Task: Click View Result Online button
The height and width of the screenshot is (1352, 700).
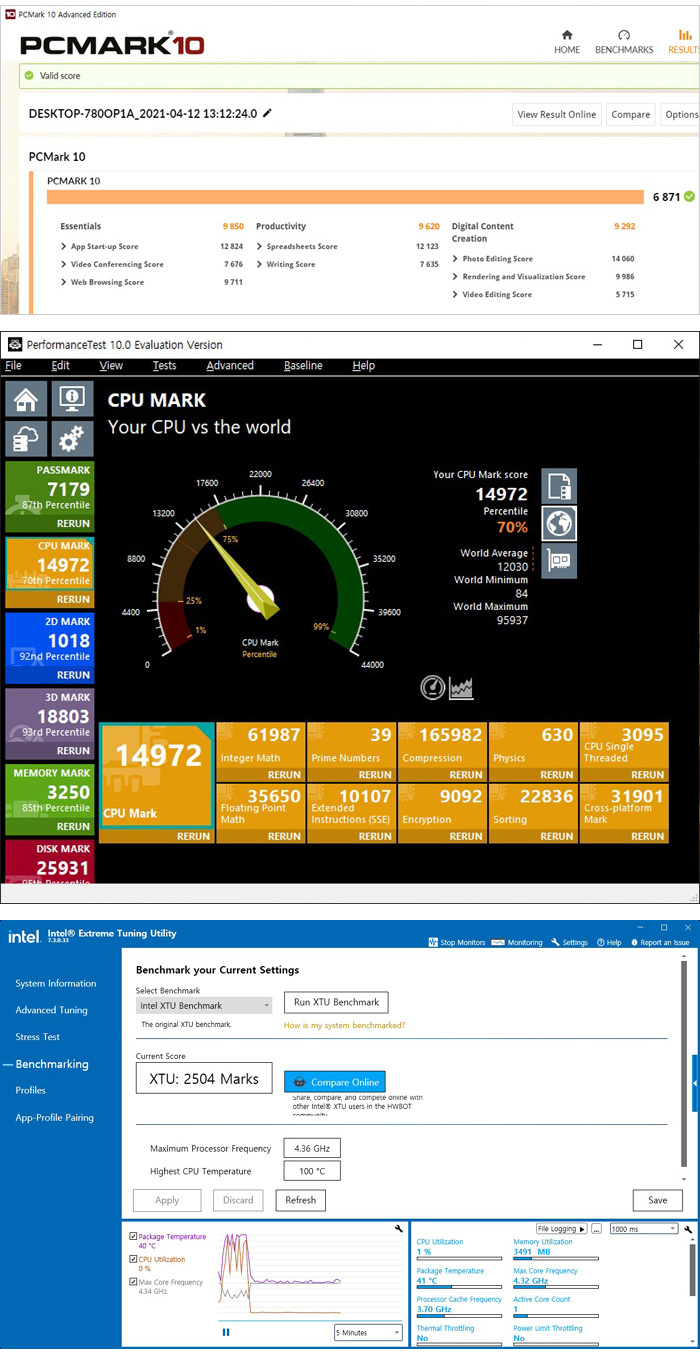Action: coord(557,114)
